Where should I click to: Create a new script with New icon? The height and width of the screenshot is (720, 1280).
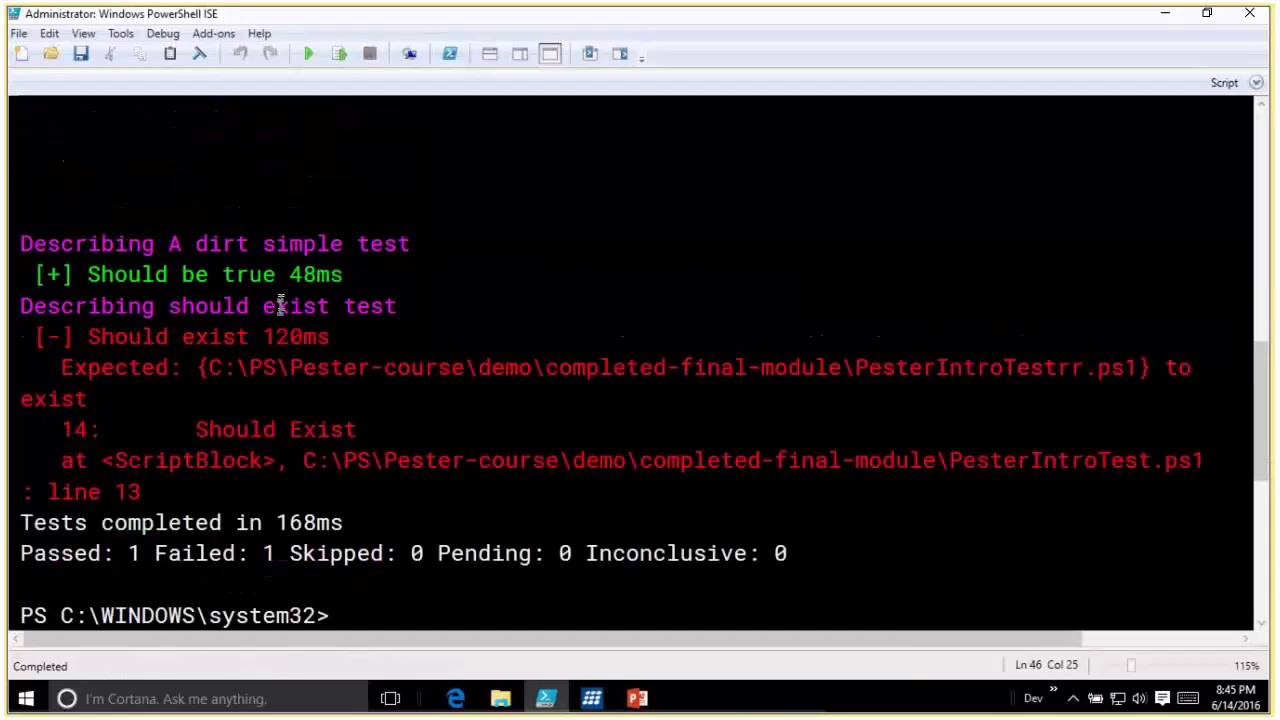click(x=21, y=54)
